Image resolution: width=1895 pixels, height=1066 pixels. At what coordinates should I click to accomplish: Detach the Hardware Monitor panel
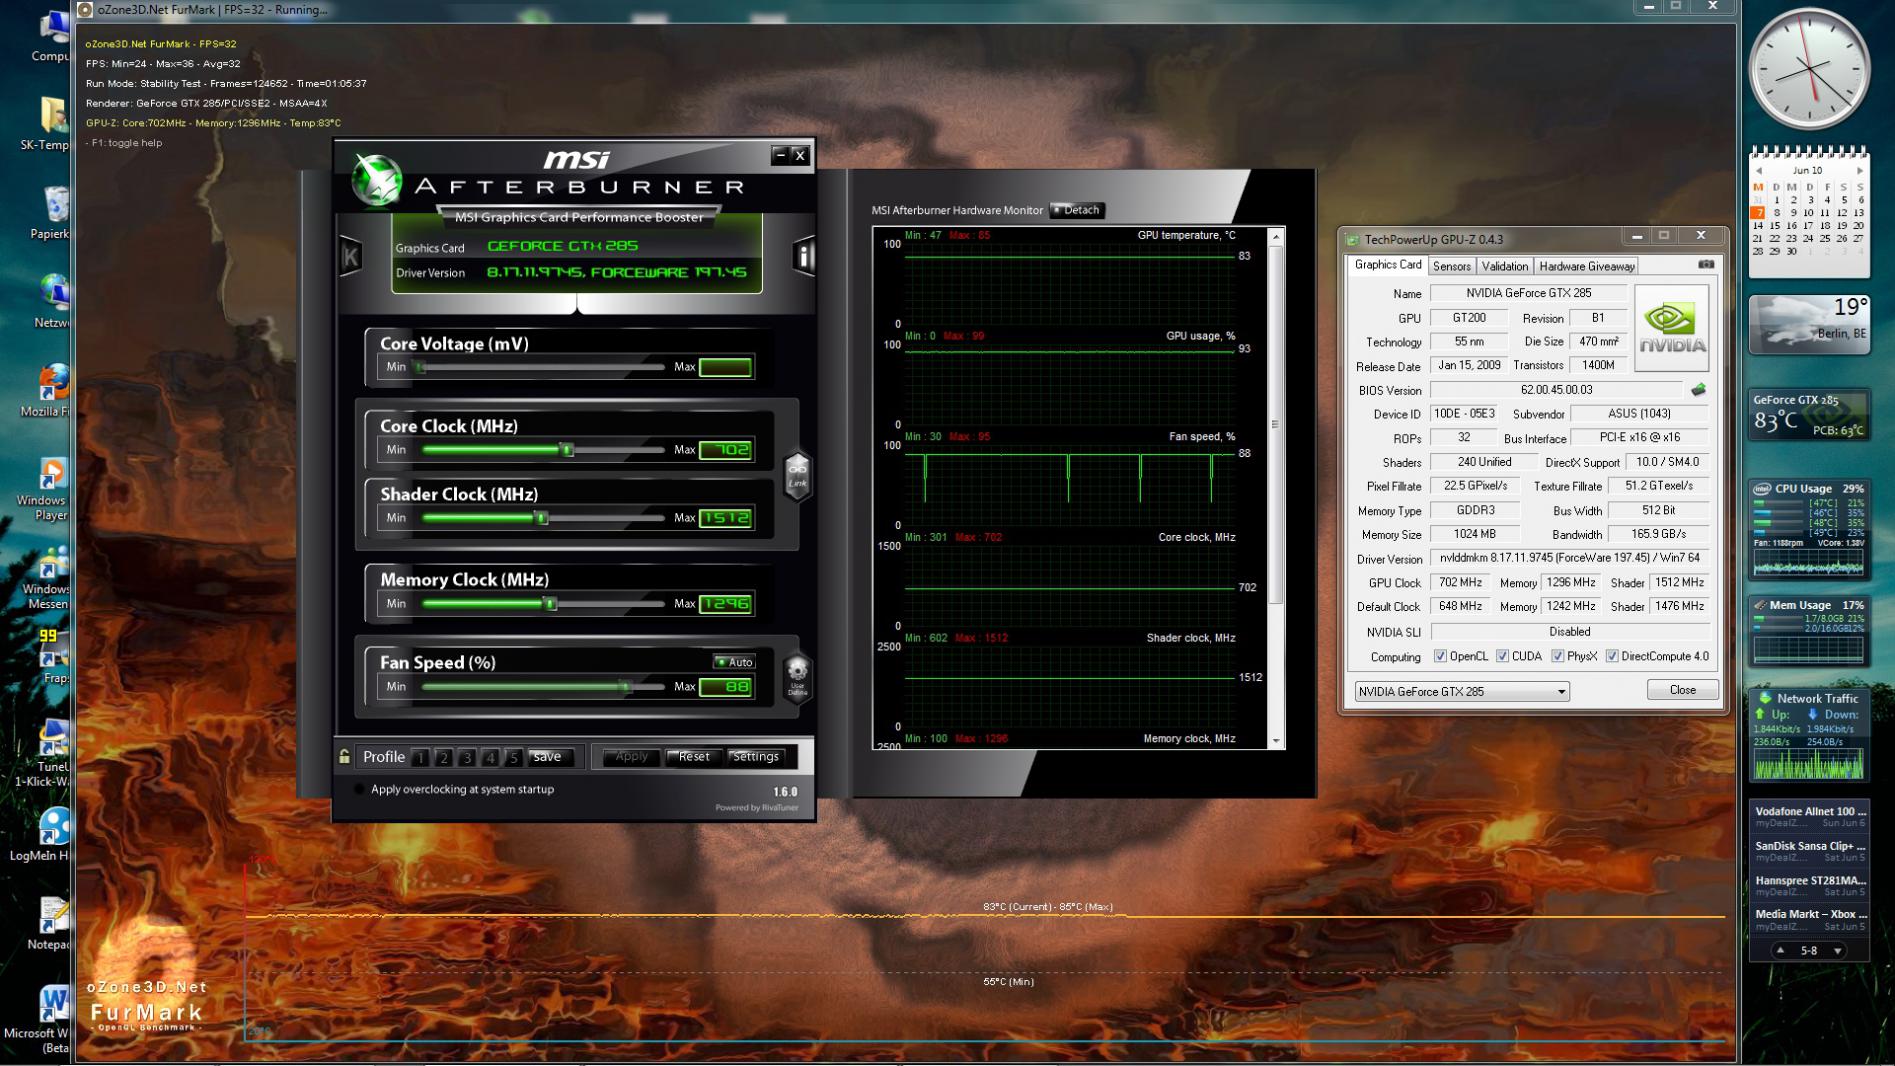click(1077, 210)
